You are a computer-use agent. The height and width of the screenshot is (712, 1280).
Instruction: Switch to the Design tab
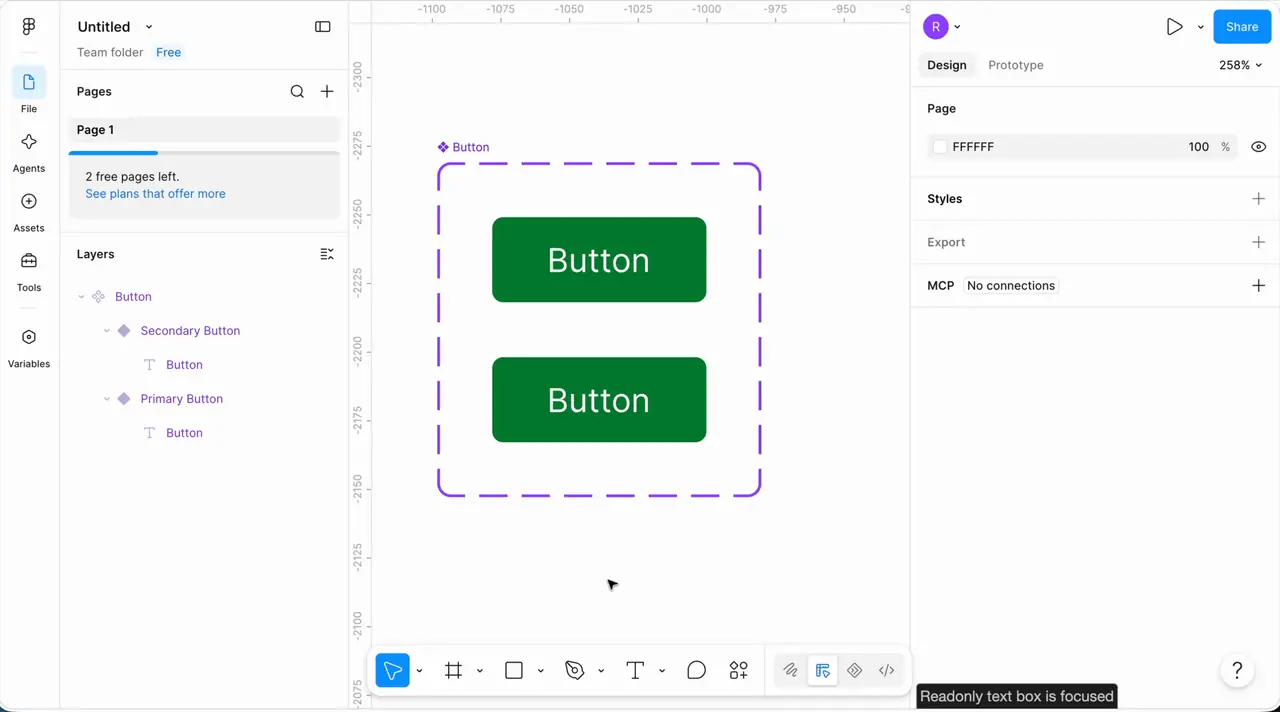946,65
